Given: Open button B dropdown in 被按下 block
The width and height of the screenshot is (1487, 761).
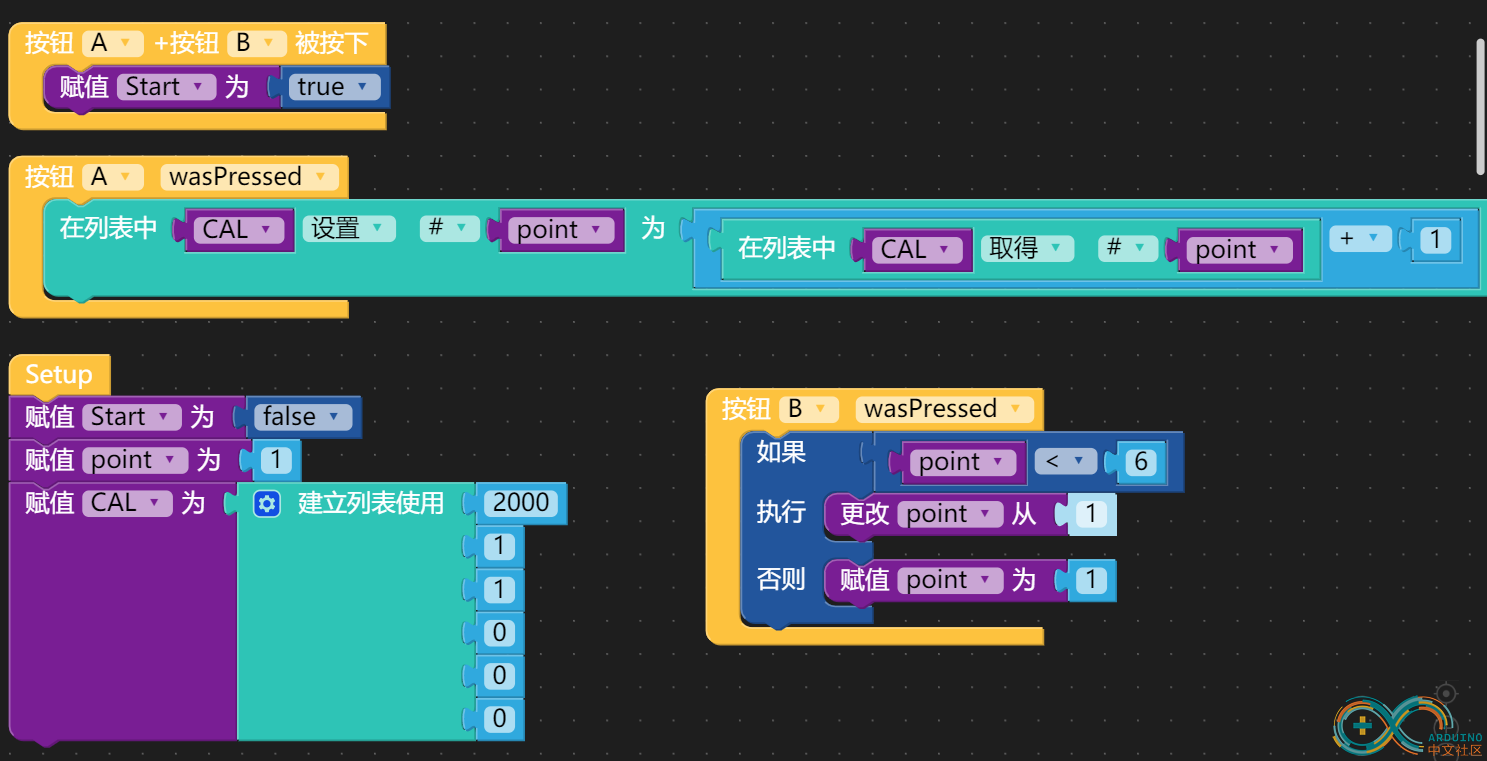Looking at the screenshot, I should tap(257, 43).
